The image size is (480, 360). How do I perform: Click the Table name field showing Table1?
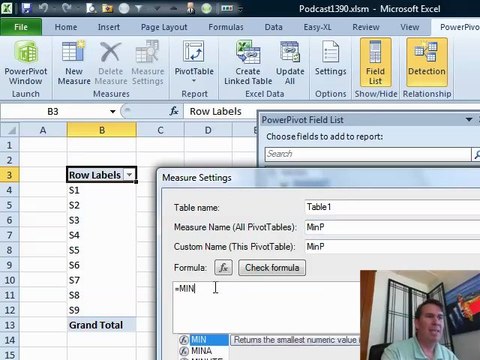[x=393, y=207]
